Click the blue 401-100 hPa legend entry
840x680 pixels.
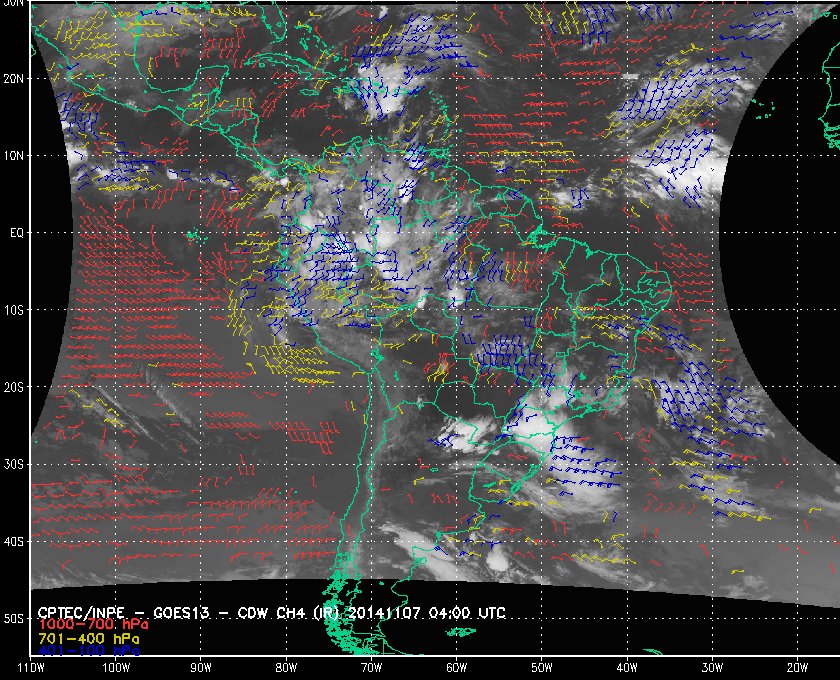(88, 651)
